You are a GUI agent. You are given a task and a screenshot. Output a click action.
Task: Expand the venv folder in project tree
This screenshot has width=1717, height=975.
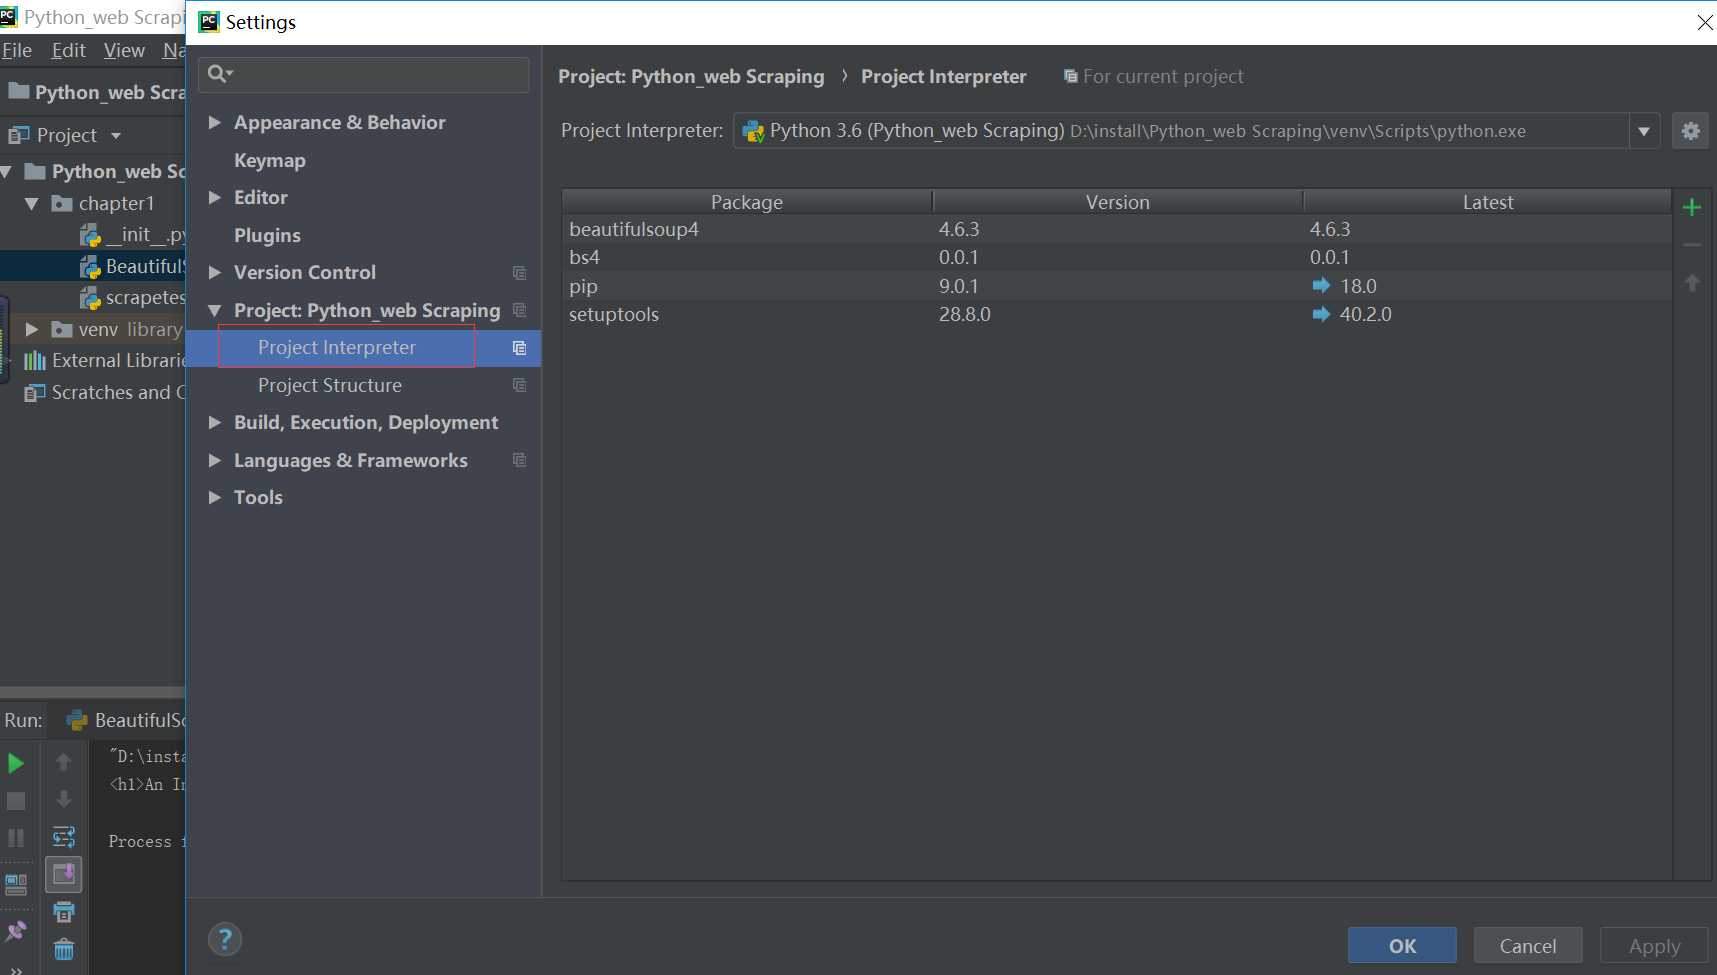31,329
